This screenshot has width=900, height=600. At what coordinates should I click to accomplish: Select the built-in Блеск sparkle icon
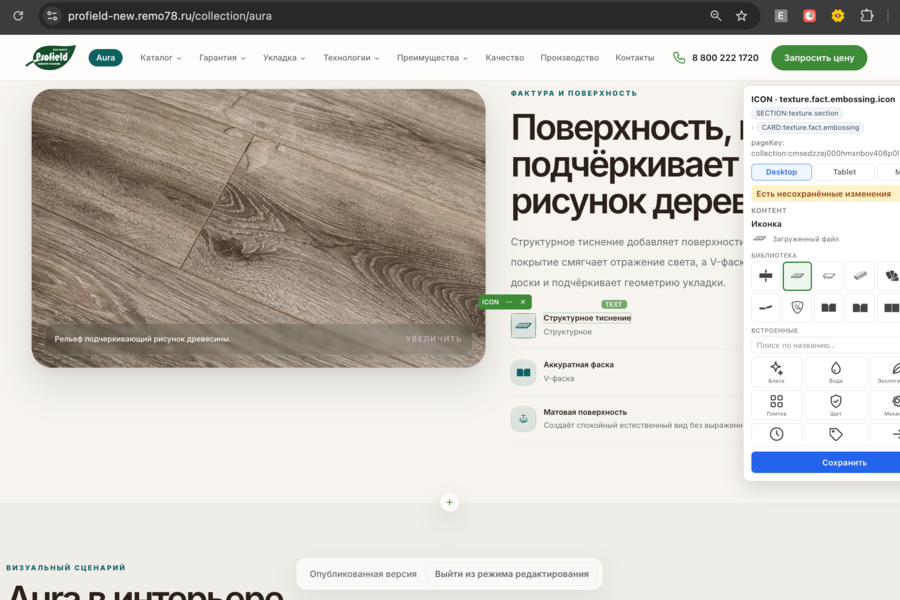[776, 371]
